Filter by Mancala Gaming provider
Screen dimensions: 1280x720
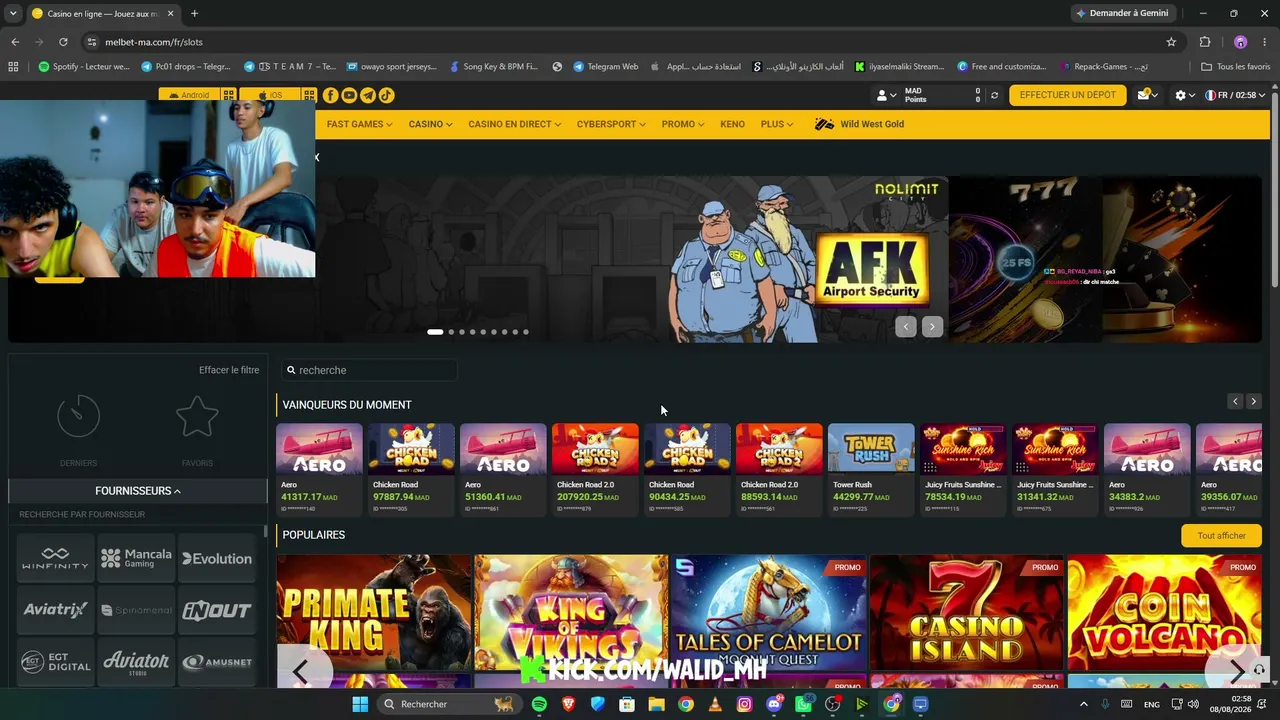[x=136, y=558]
